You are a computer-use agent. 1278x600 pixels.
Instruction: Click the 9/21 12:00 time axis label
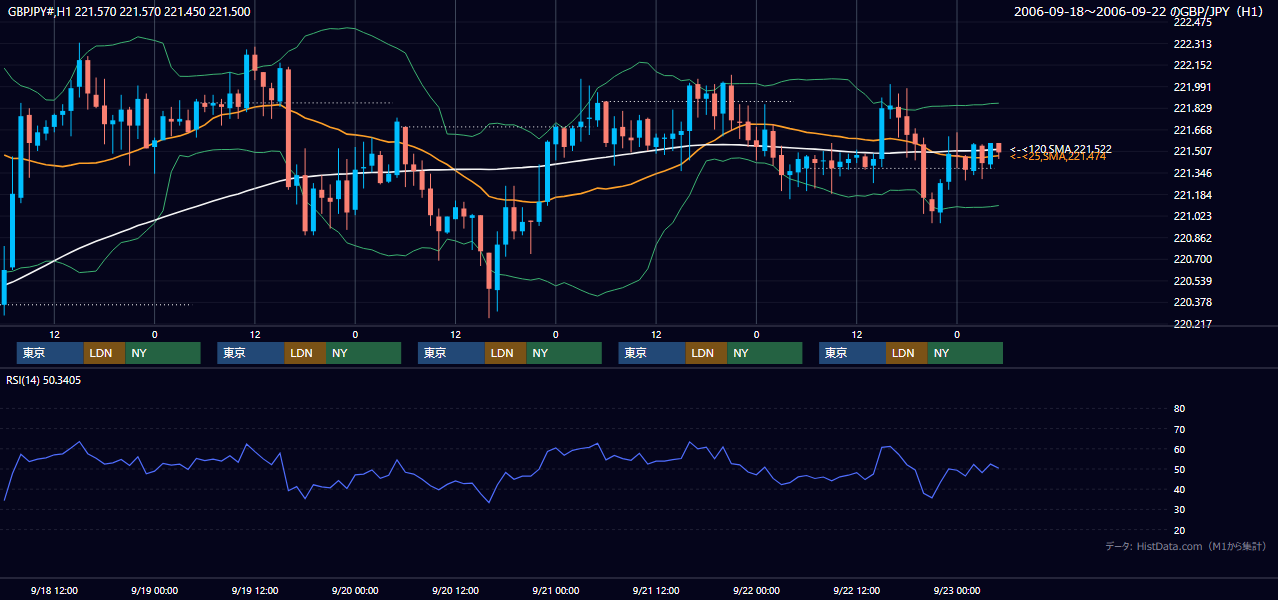pyautogui.click(x=656, y=590)
